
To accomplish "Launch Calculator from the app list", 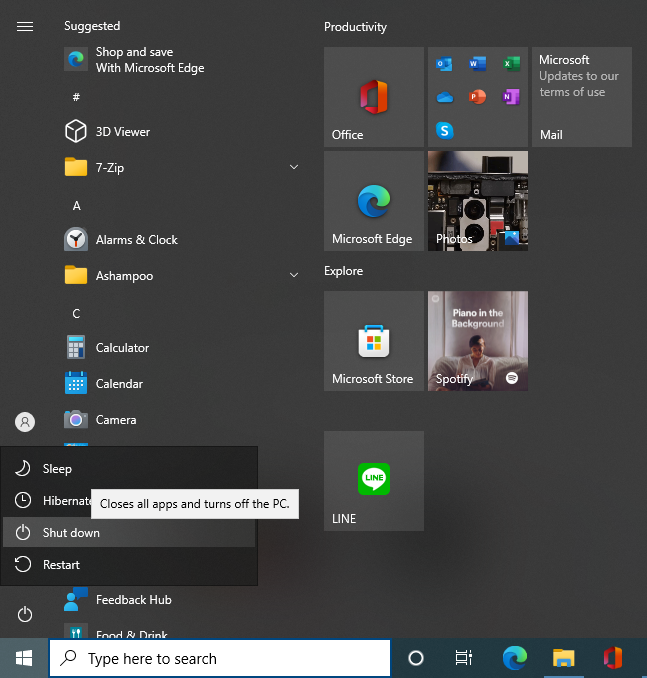I will tap(182, 348).
